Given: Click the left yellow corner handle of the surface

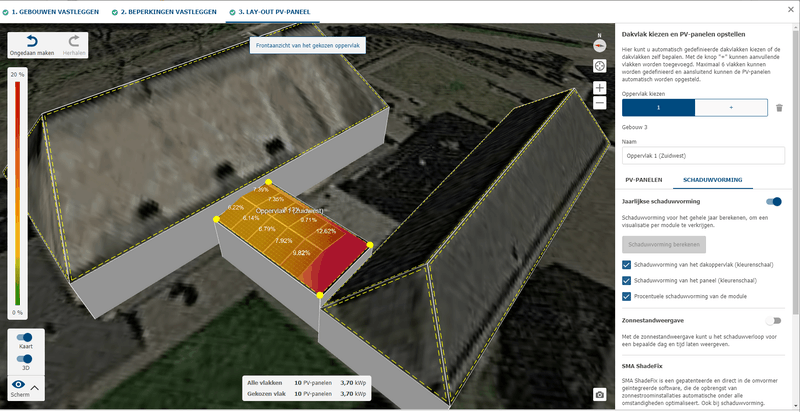Looking at the screenshot, I should tap(216, 219).
